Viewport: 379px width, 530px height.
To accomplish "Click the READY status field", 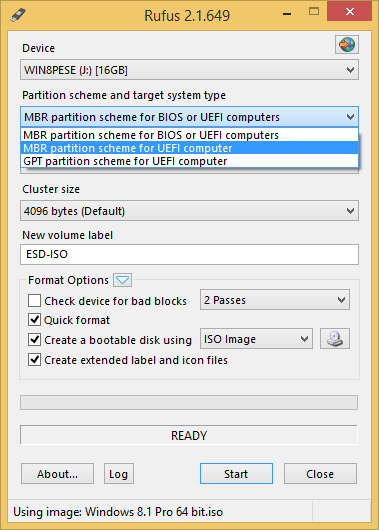I will tap(189, 435).
